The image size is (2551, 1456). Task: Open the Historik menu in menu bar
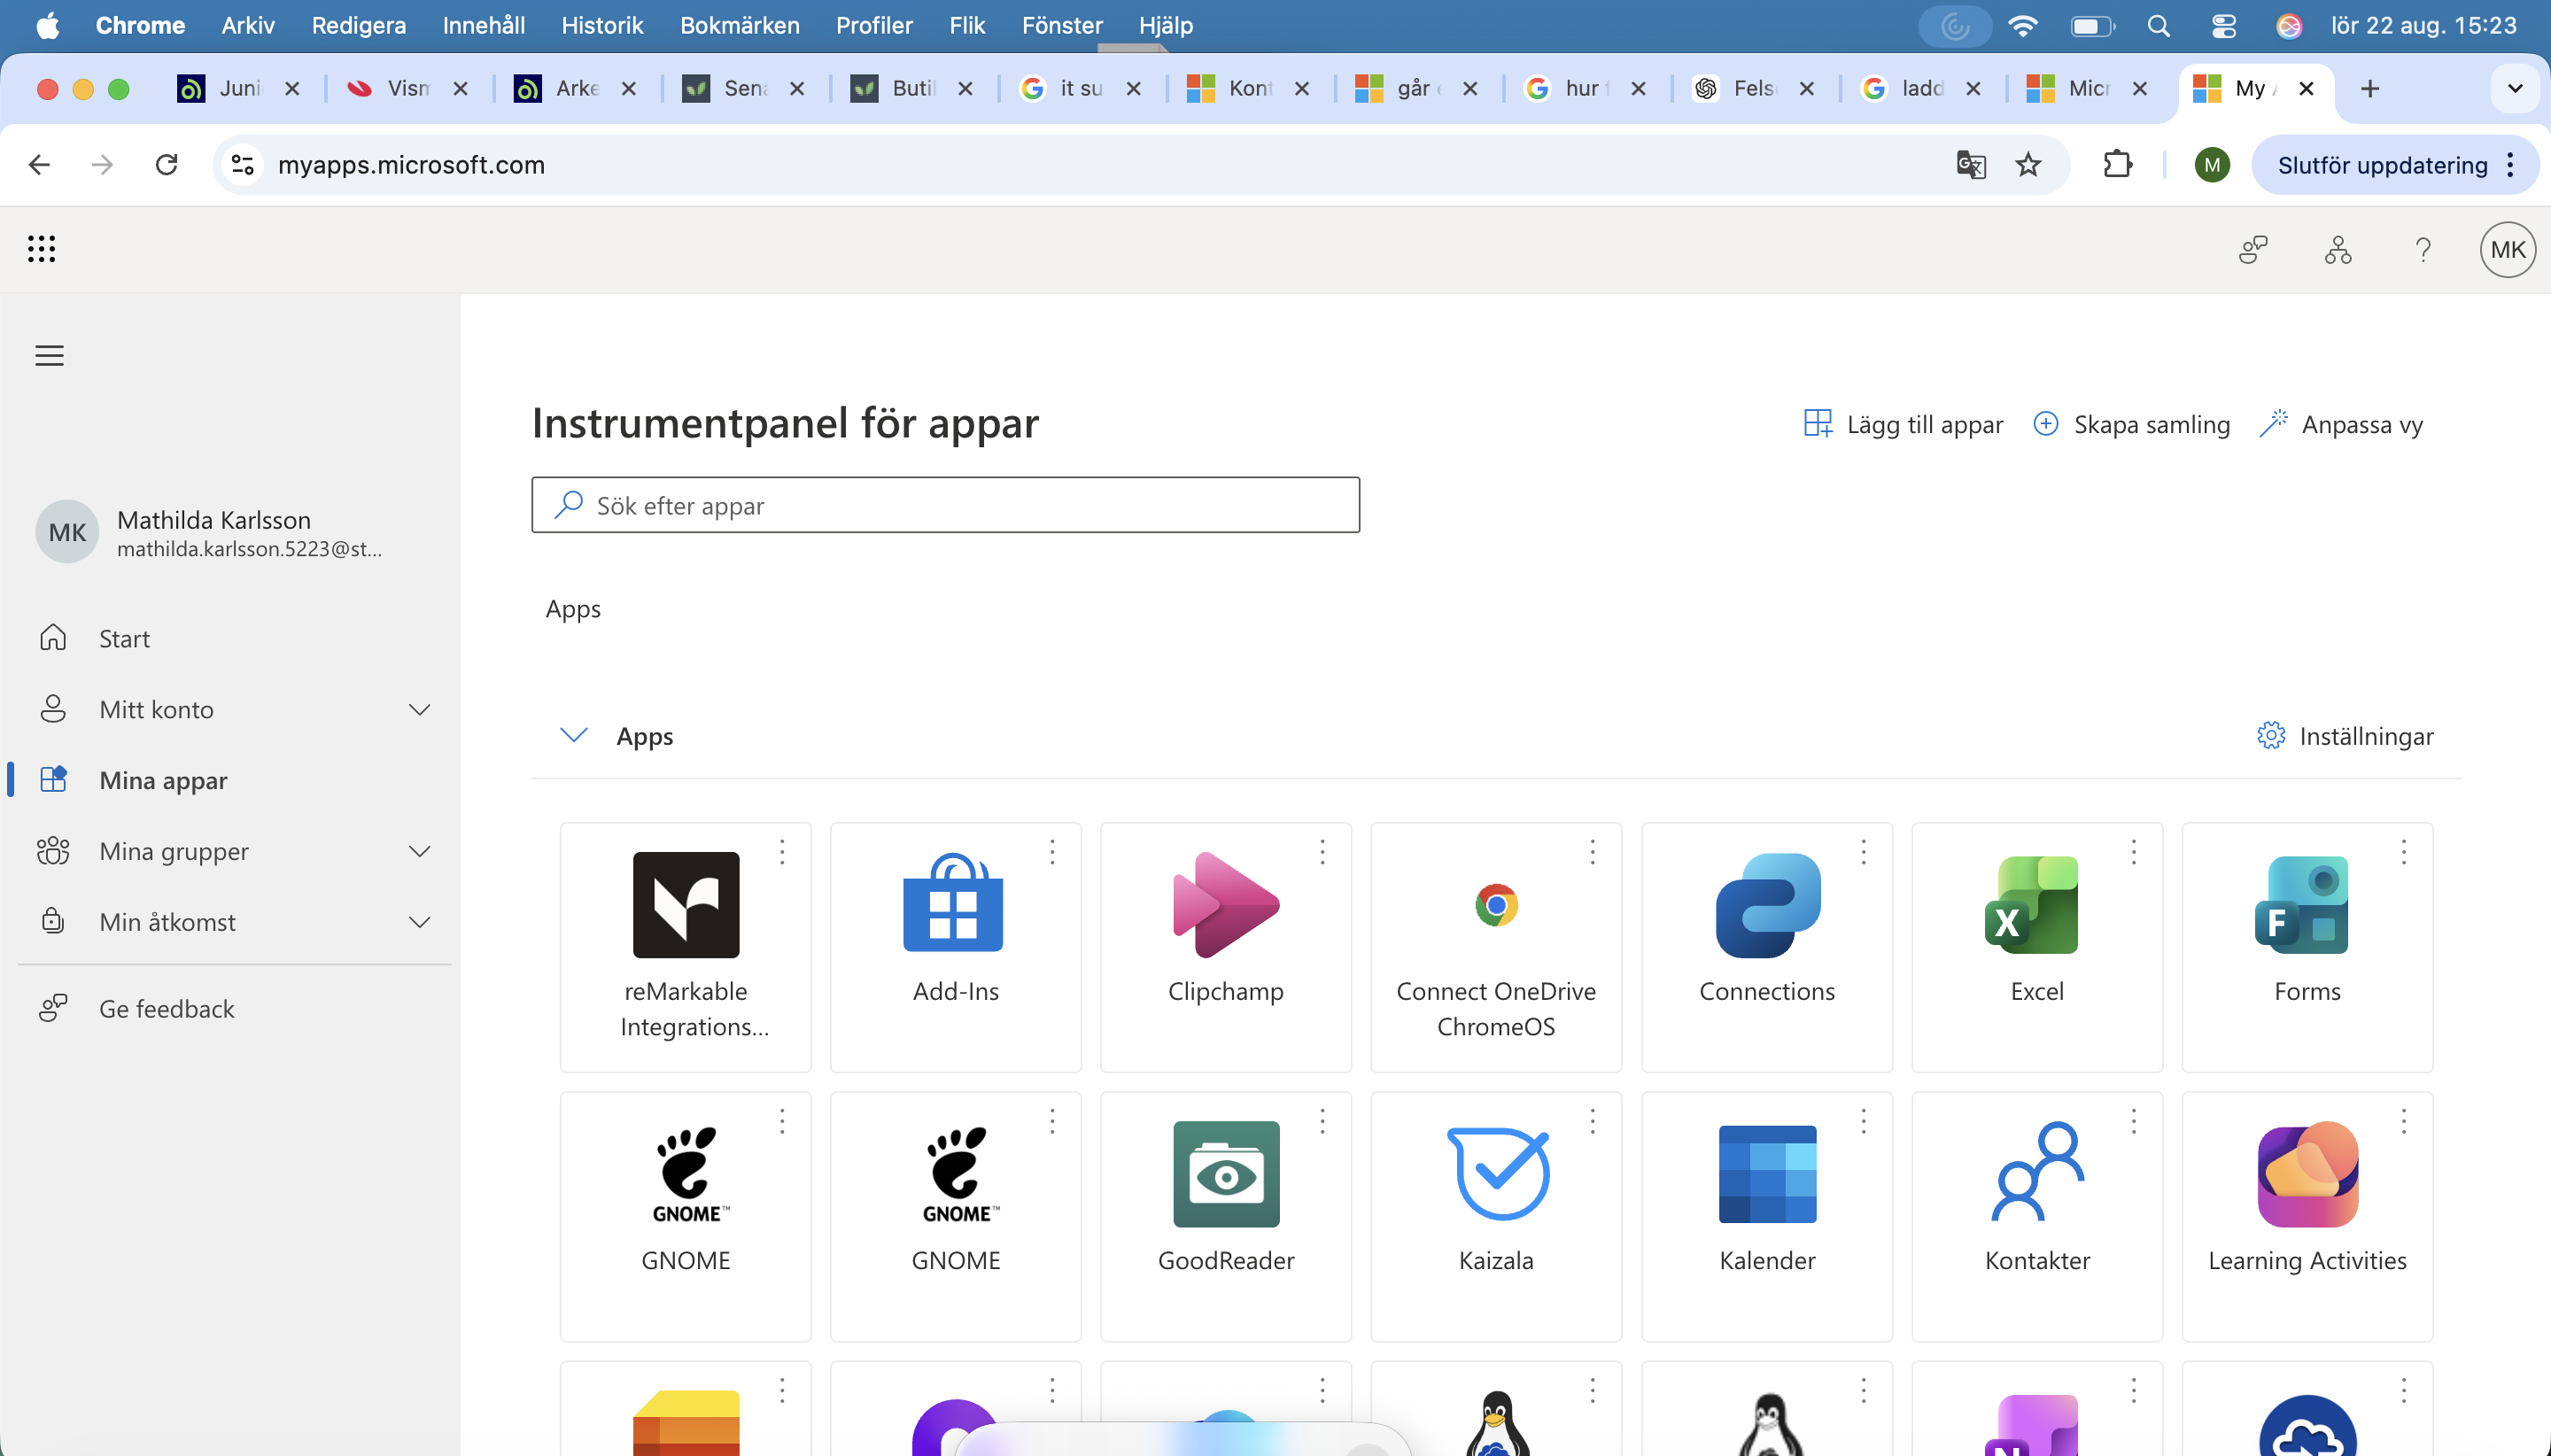[602, 25]
